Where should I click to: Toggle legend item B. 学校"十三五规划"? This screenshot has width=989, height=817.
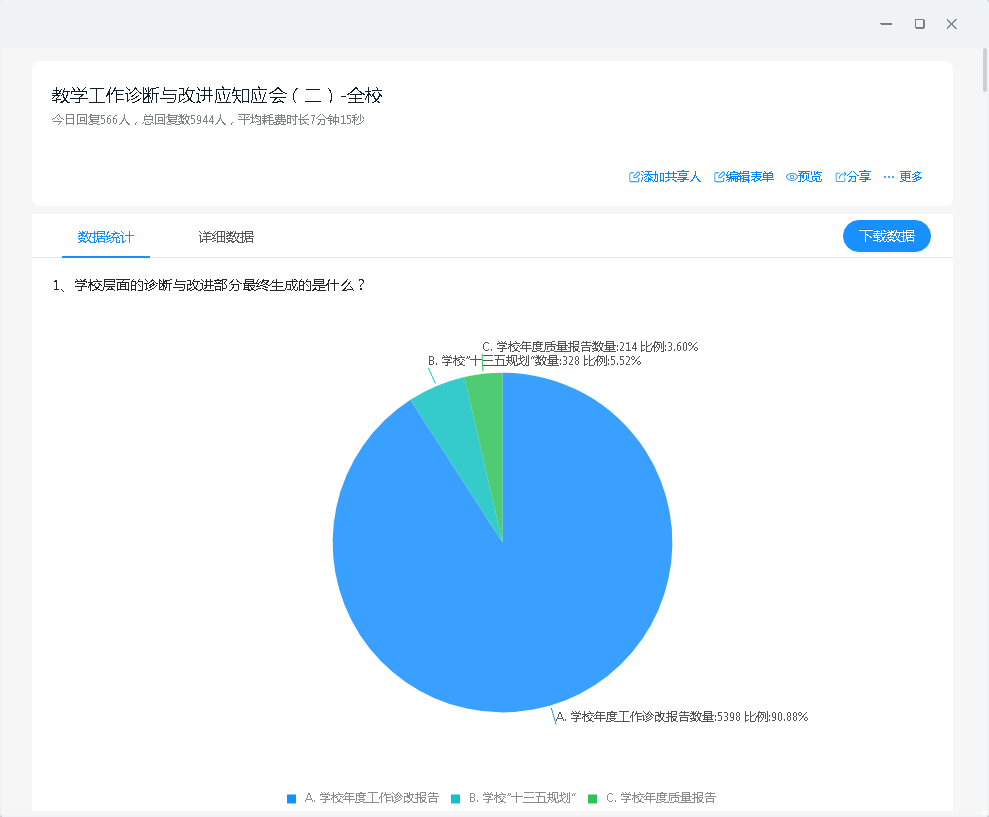514,798
